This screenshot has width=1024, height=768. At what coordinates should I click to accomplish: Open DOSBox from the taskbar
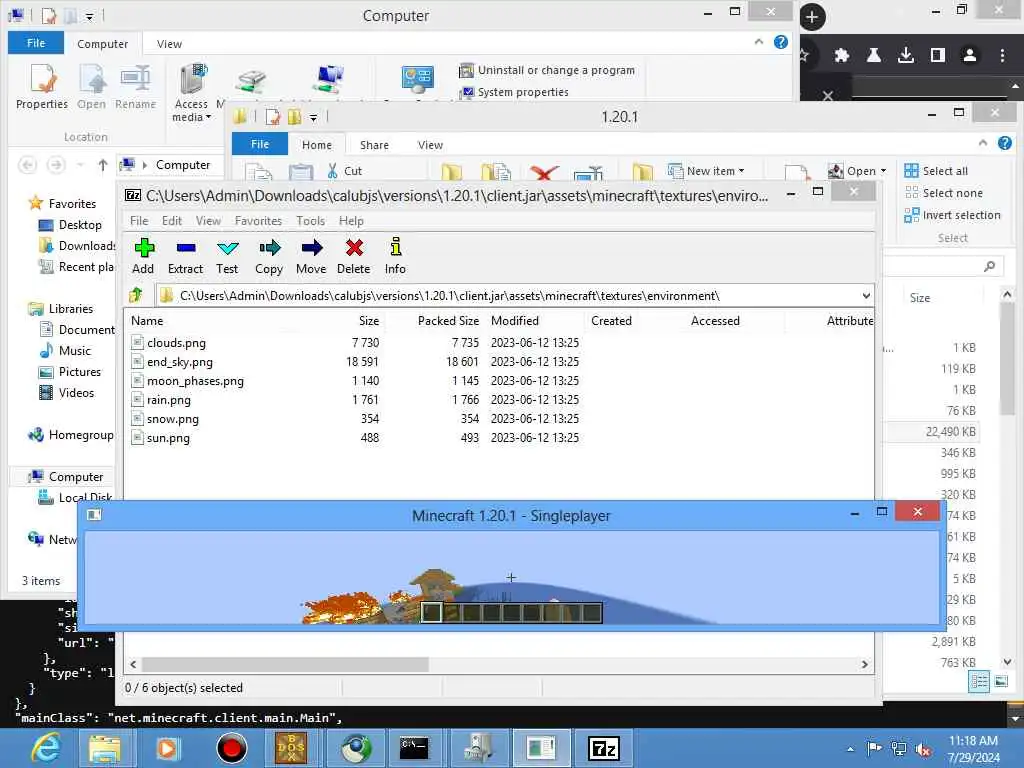(291, 748)
